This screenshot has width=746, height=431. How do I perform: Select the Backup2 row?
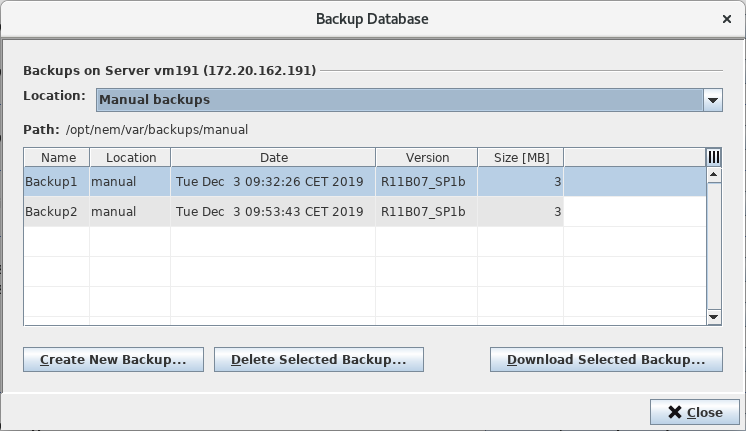[x=51, y=212]
